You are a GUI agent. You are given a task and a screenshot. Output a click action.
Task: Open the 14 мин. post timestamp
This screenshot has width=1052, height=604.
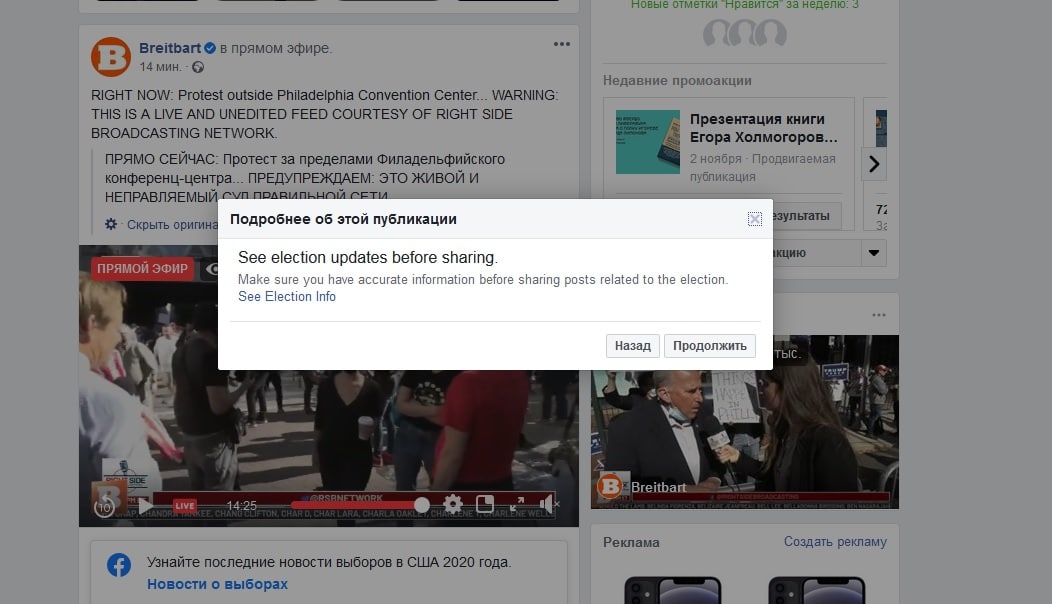coord(160,67)
